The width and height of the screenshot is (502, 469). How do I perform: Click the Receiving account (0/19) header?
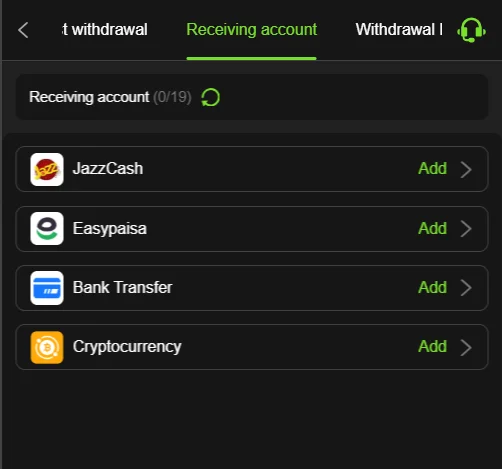110,97
